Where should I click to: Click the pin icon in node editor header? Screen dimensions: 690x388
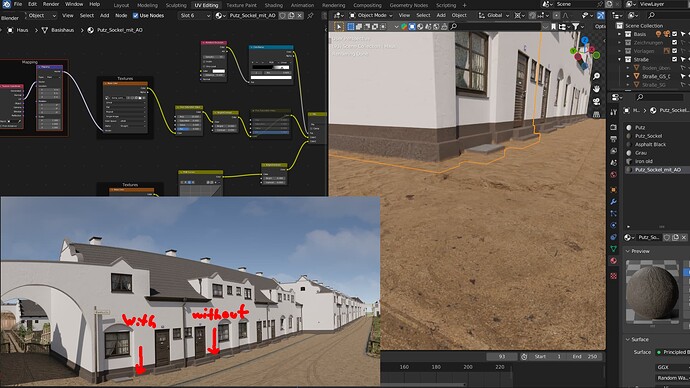[x=310, y=15]
